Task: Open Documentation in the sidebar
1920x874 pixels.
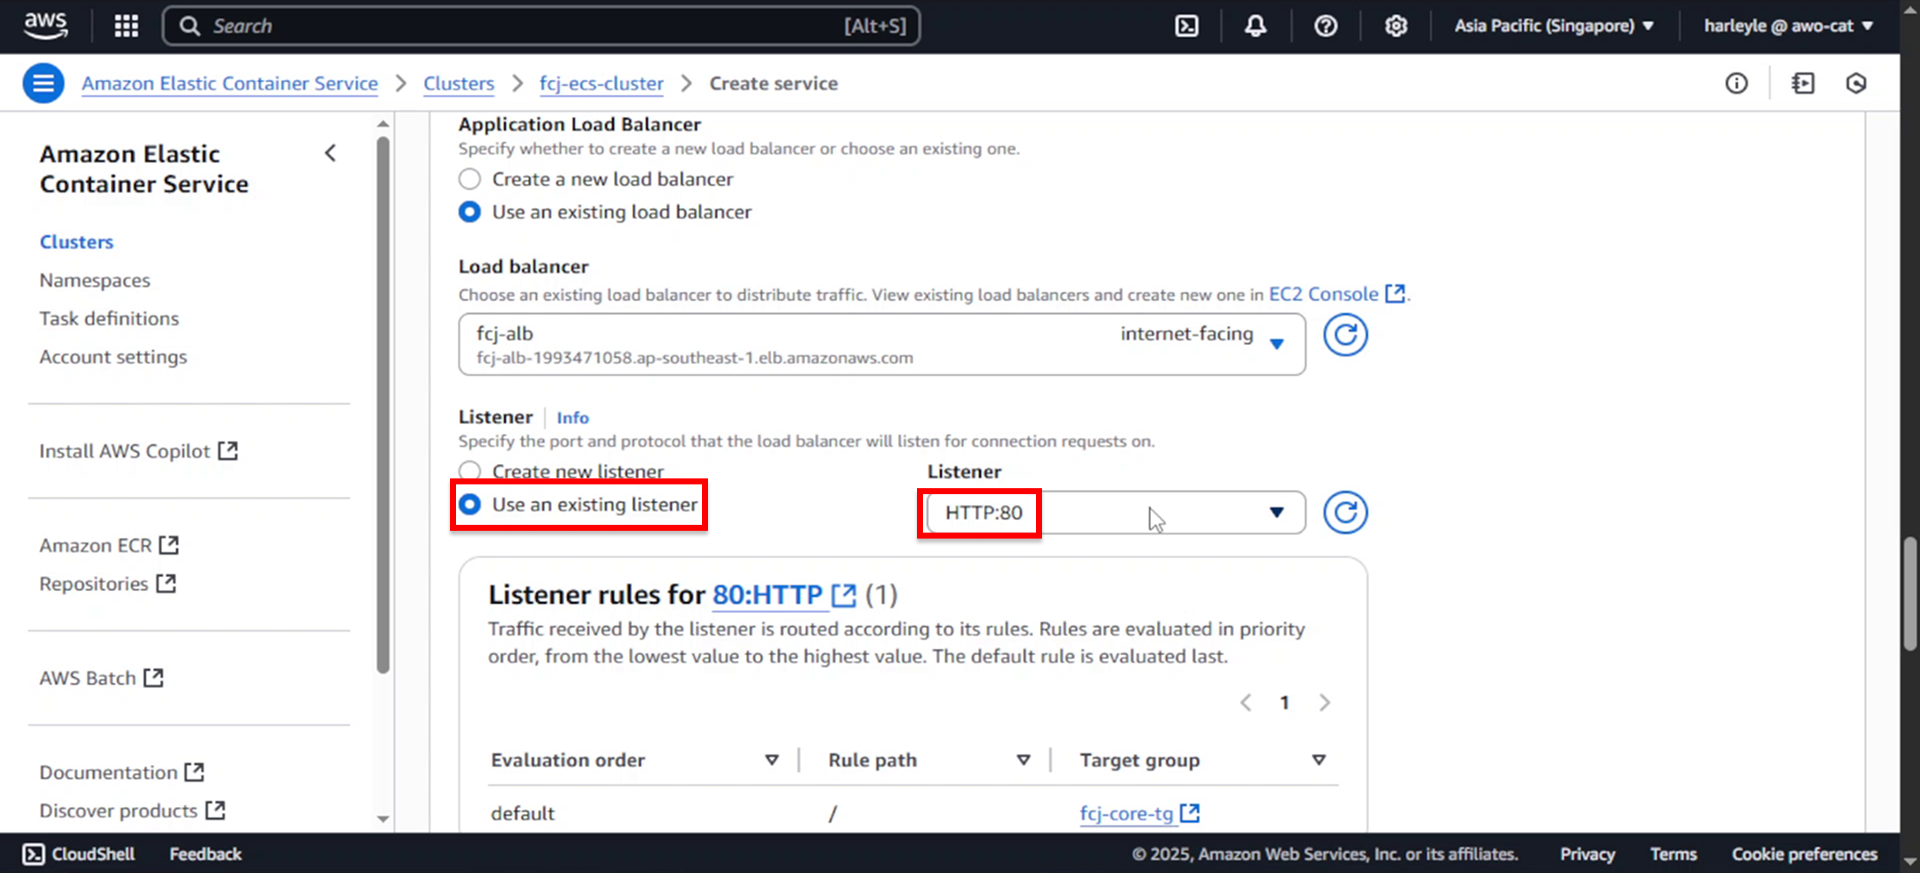Action: [x=122, y=773]
